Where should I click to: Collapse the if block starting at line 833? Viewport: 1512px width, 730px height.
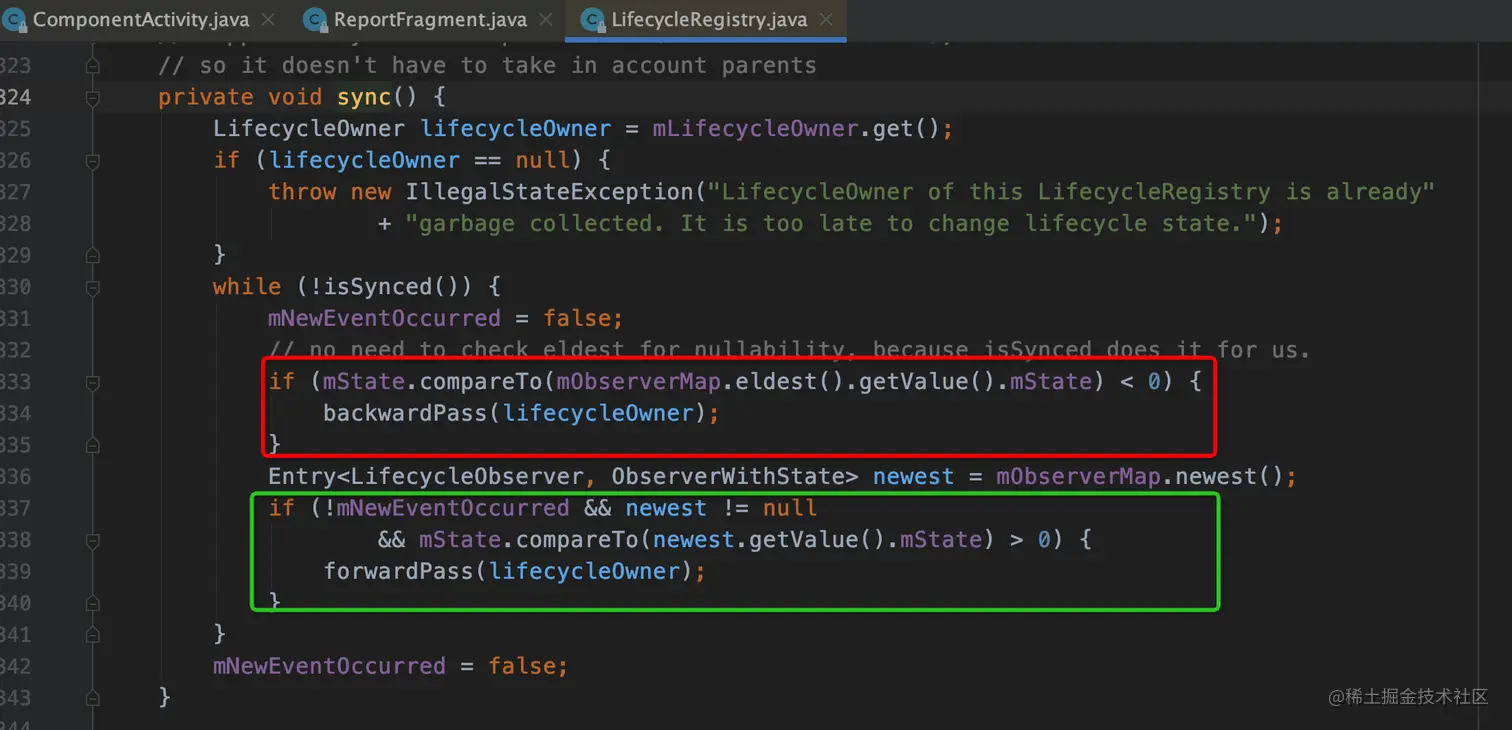click(92, 381)
